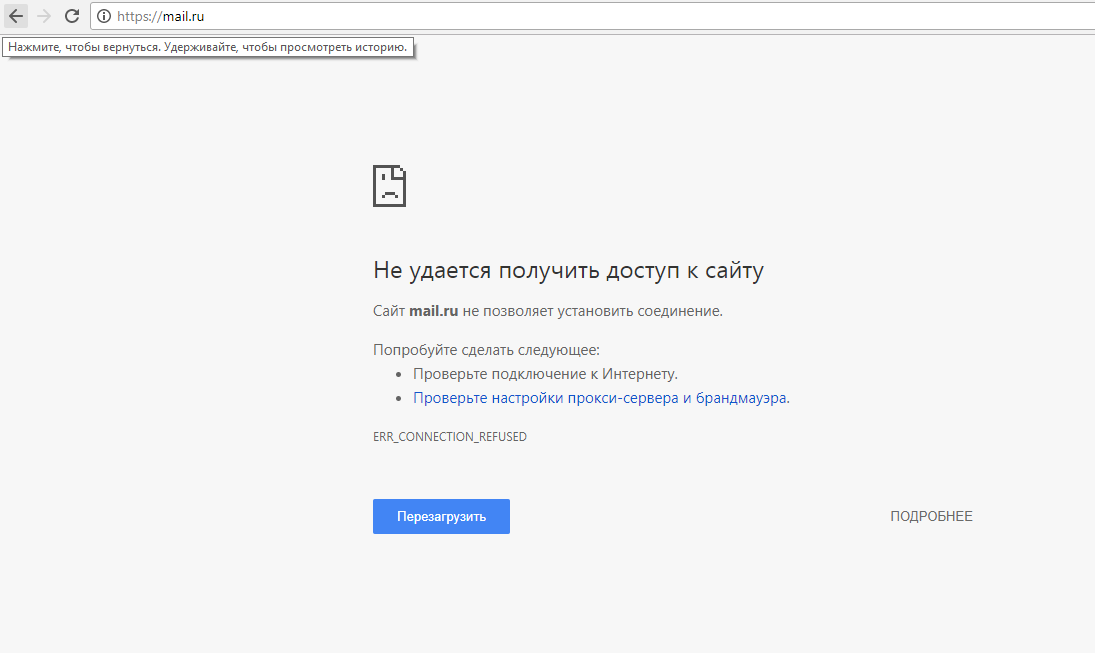
Task: Go back using the browser back arrow
Action: (15, 16)
